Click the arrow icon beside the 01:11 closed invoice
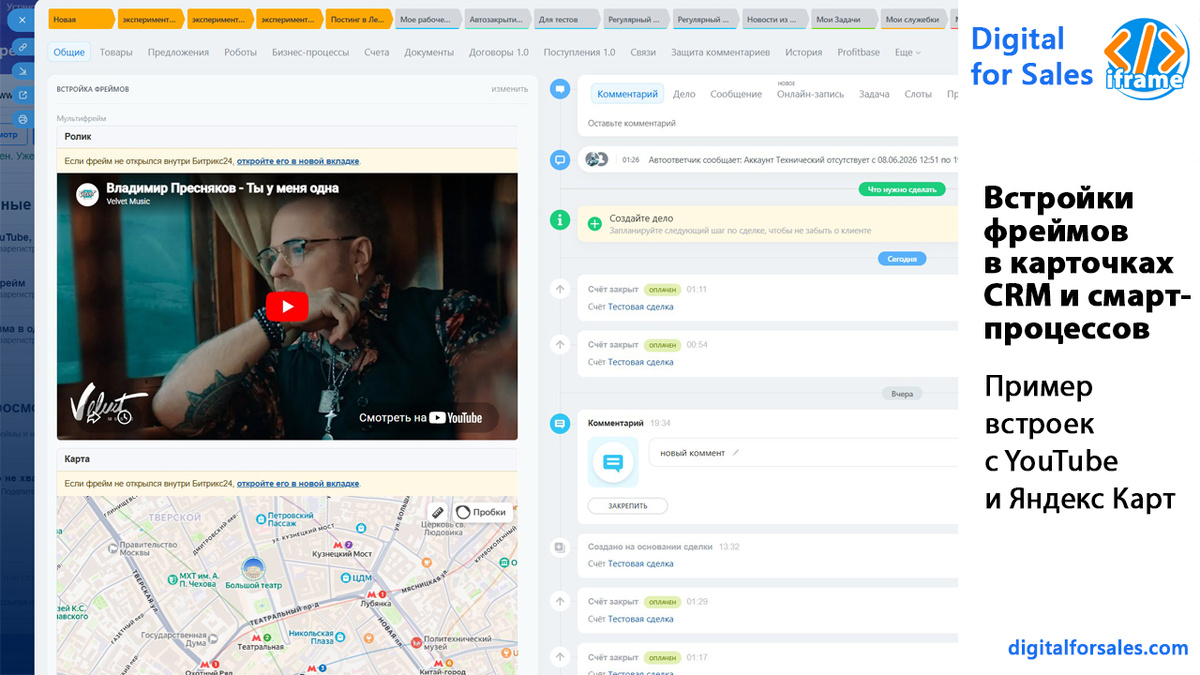Screen dimensions: 1200x675 tap(561, 289)
